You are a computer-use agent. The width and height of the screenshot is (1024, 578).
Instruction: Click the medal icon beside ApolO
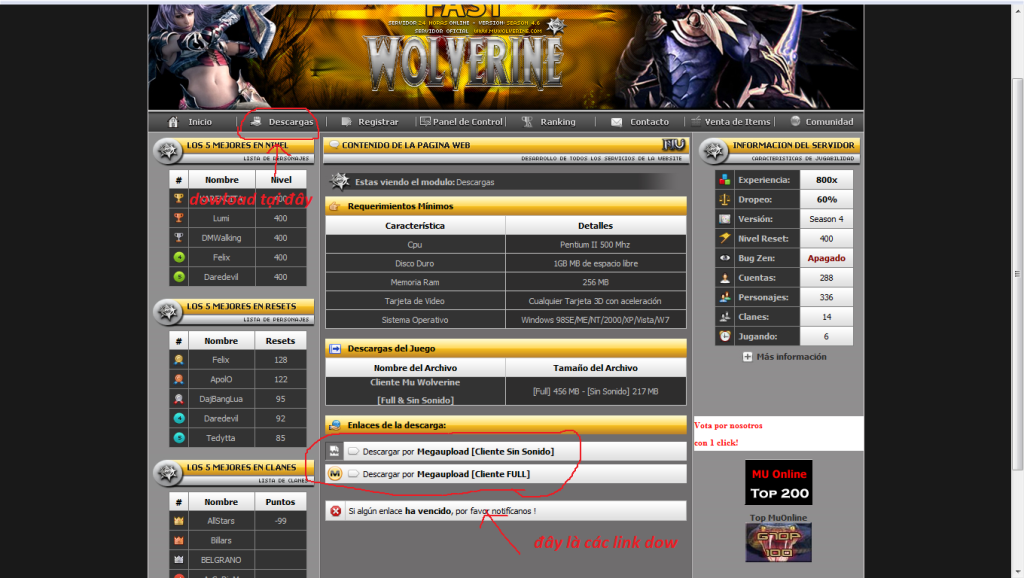pos(178,379)
